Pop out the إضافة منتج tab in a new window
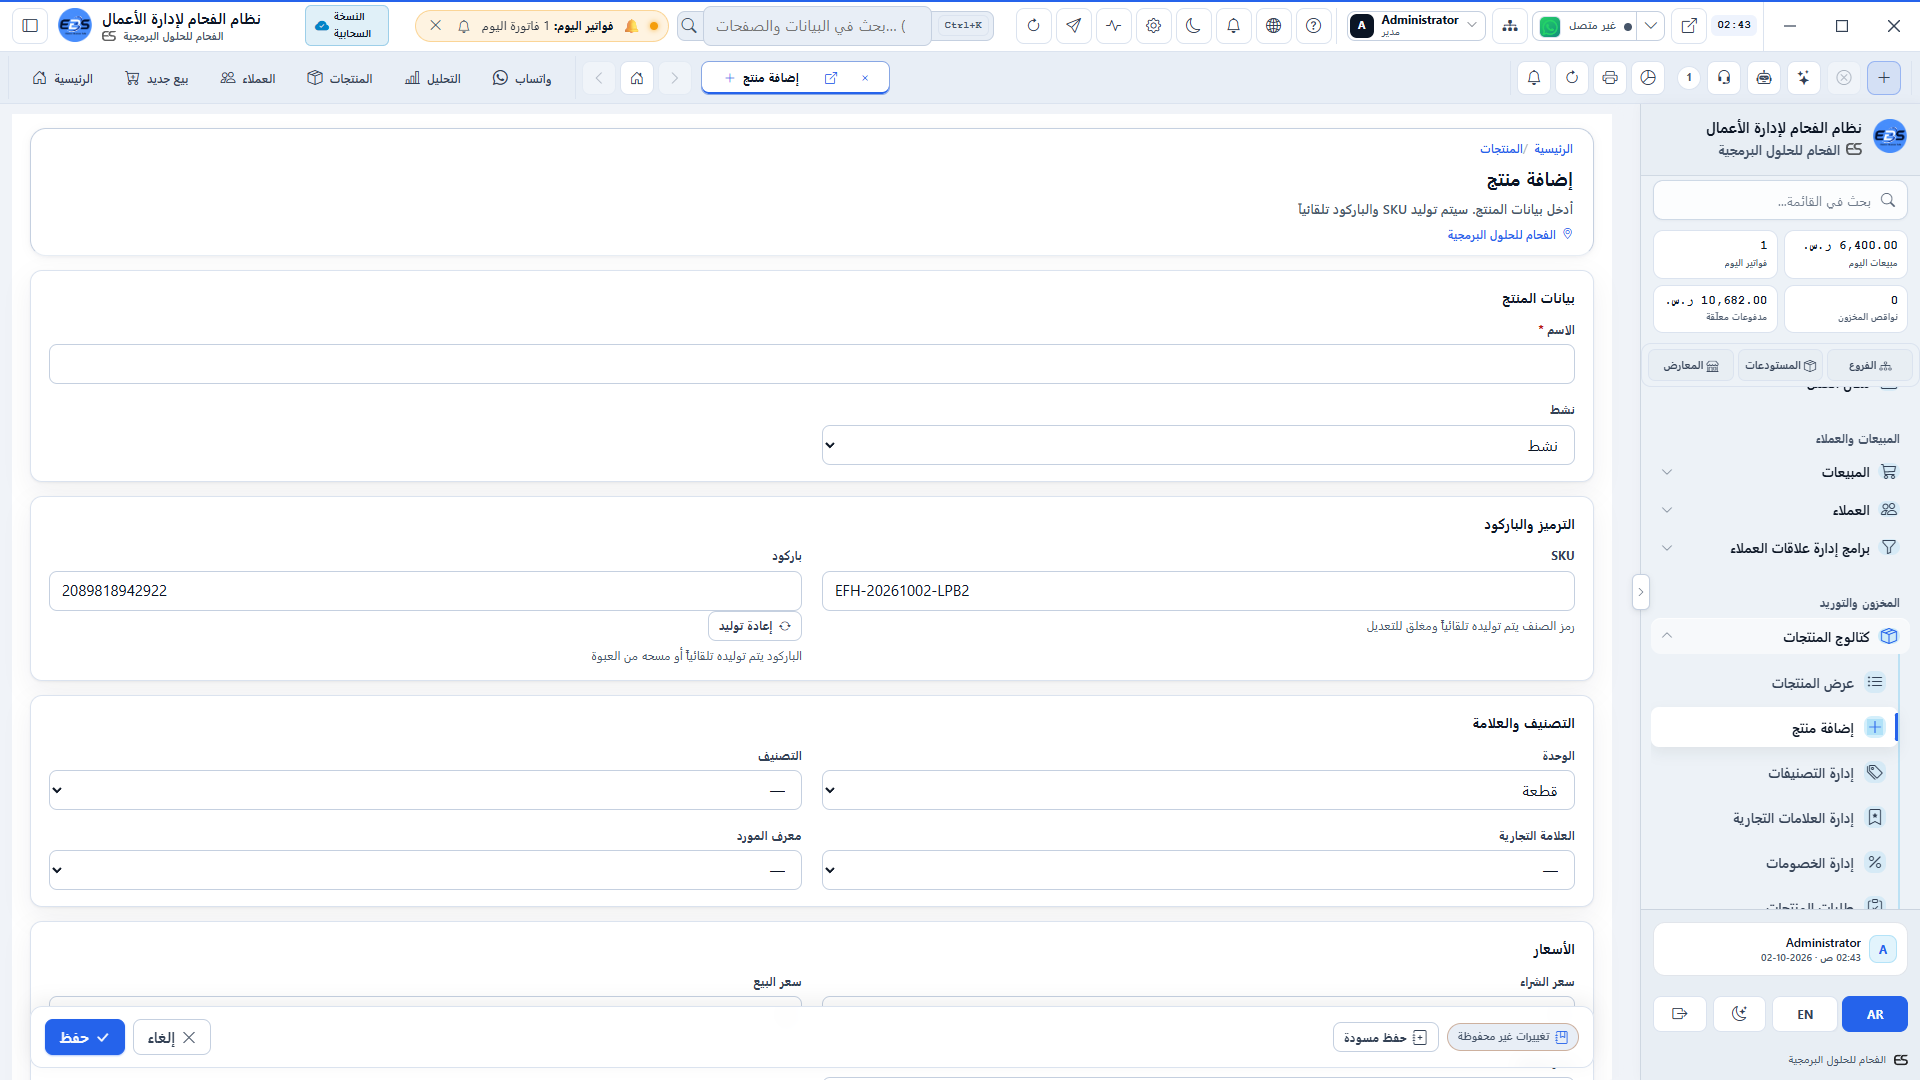Viewport: 1920px width, 1080px height. (830, 78)
